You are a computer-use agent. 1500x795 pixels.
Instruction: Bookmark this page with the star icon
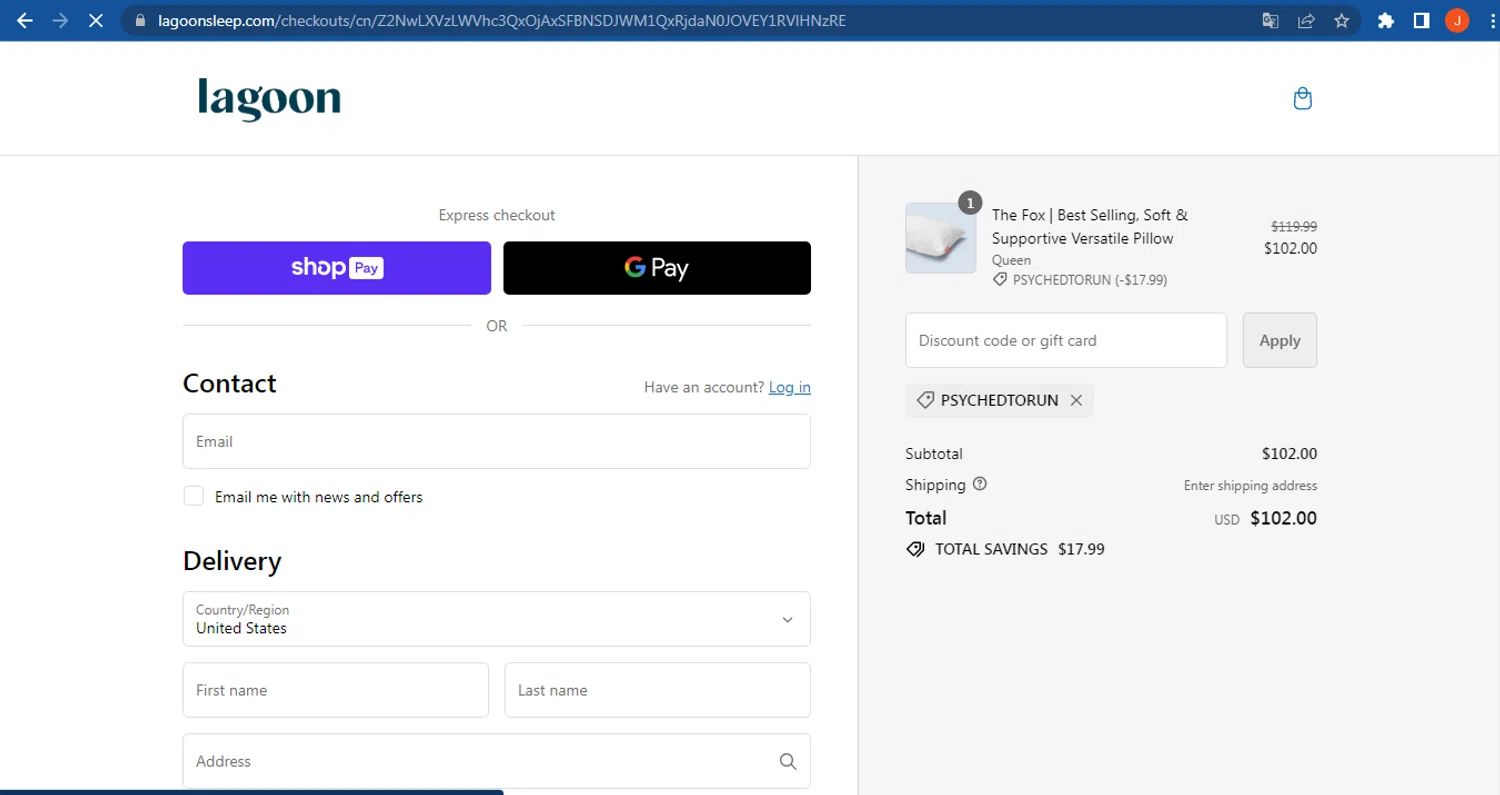point(1342,20)
